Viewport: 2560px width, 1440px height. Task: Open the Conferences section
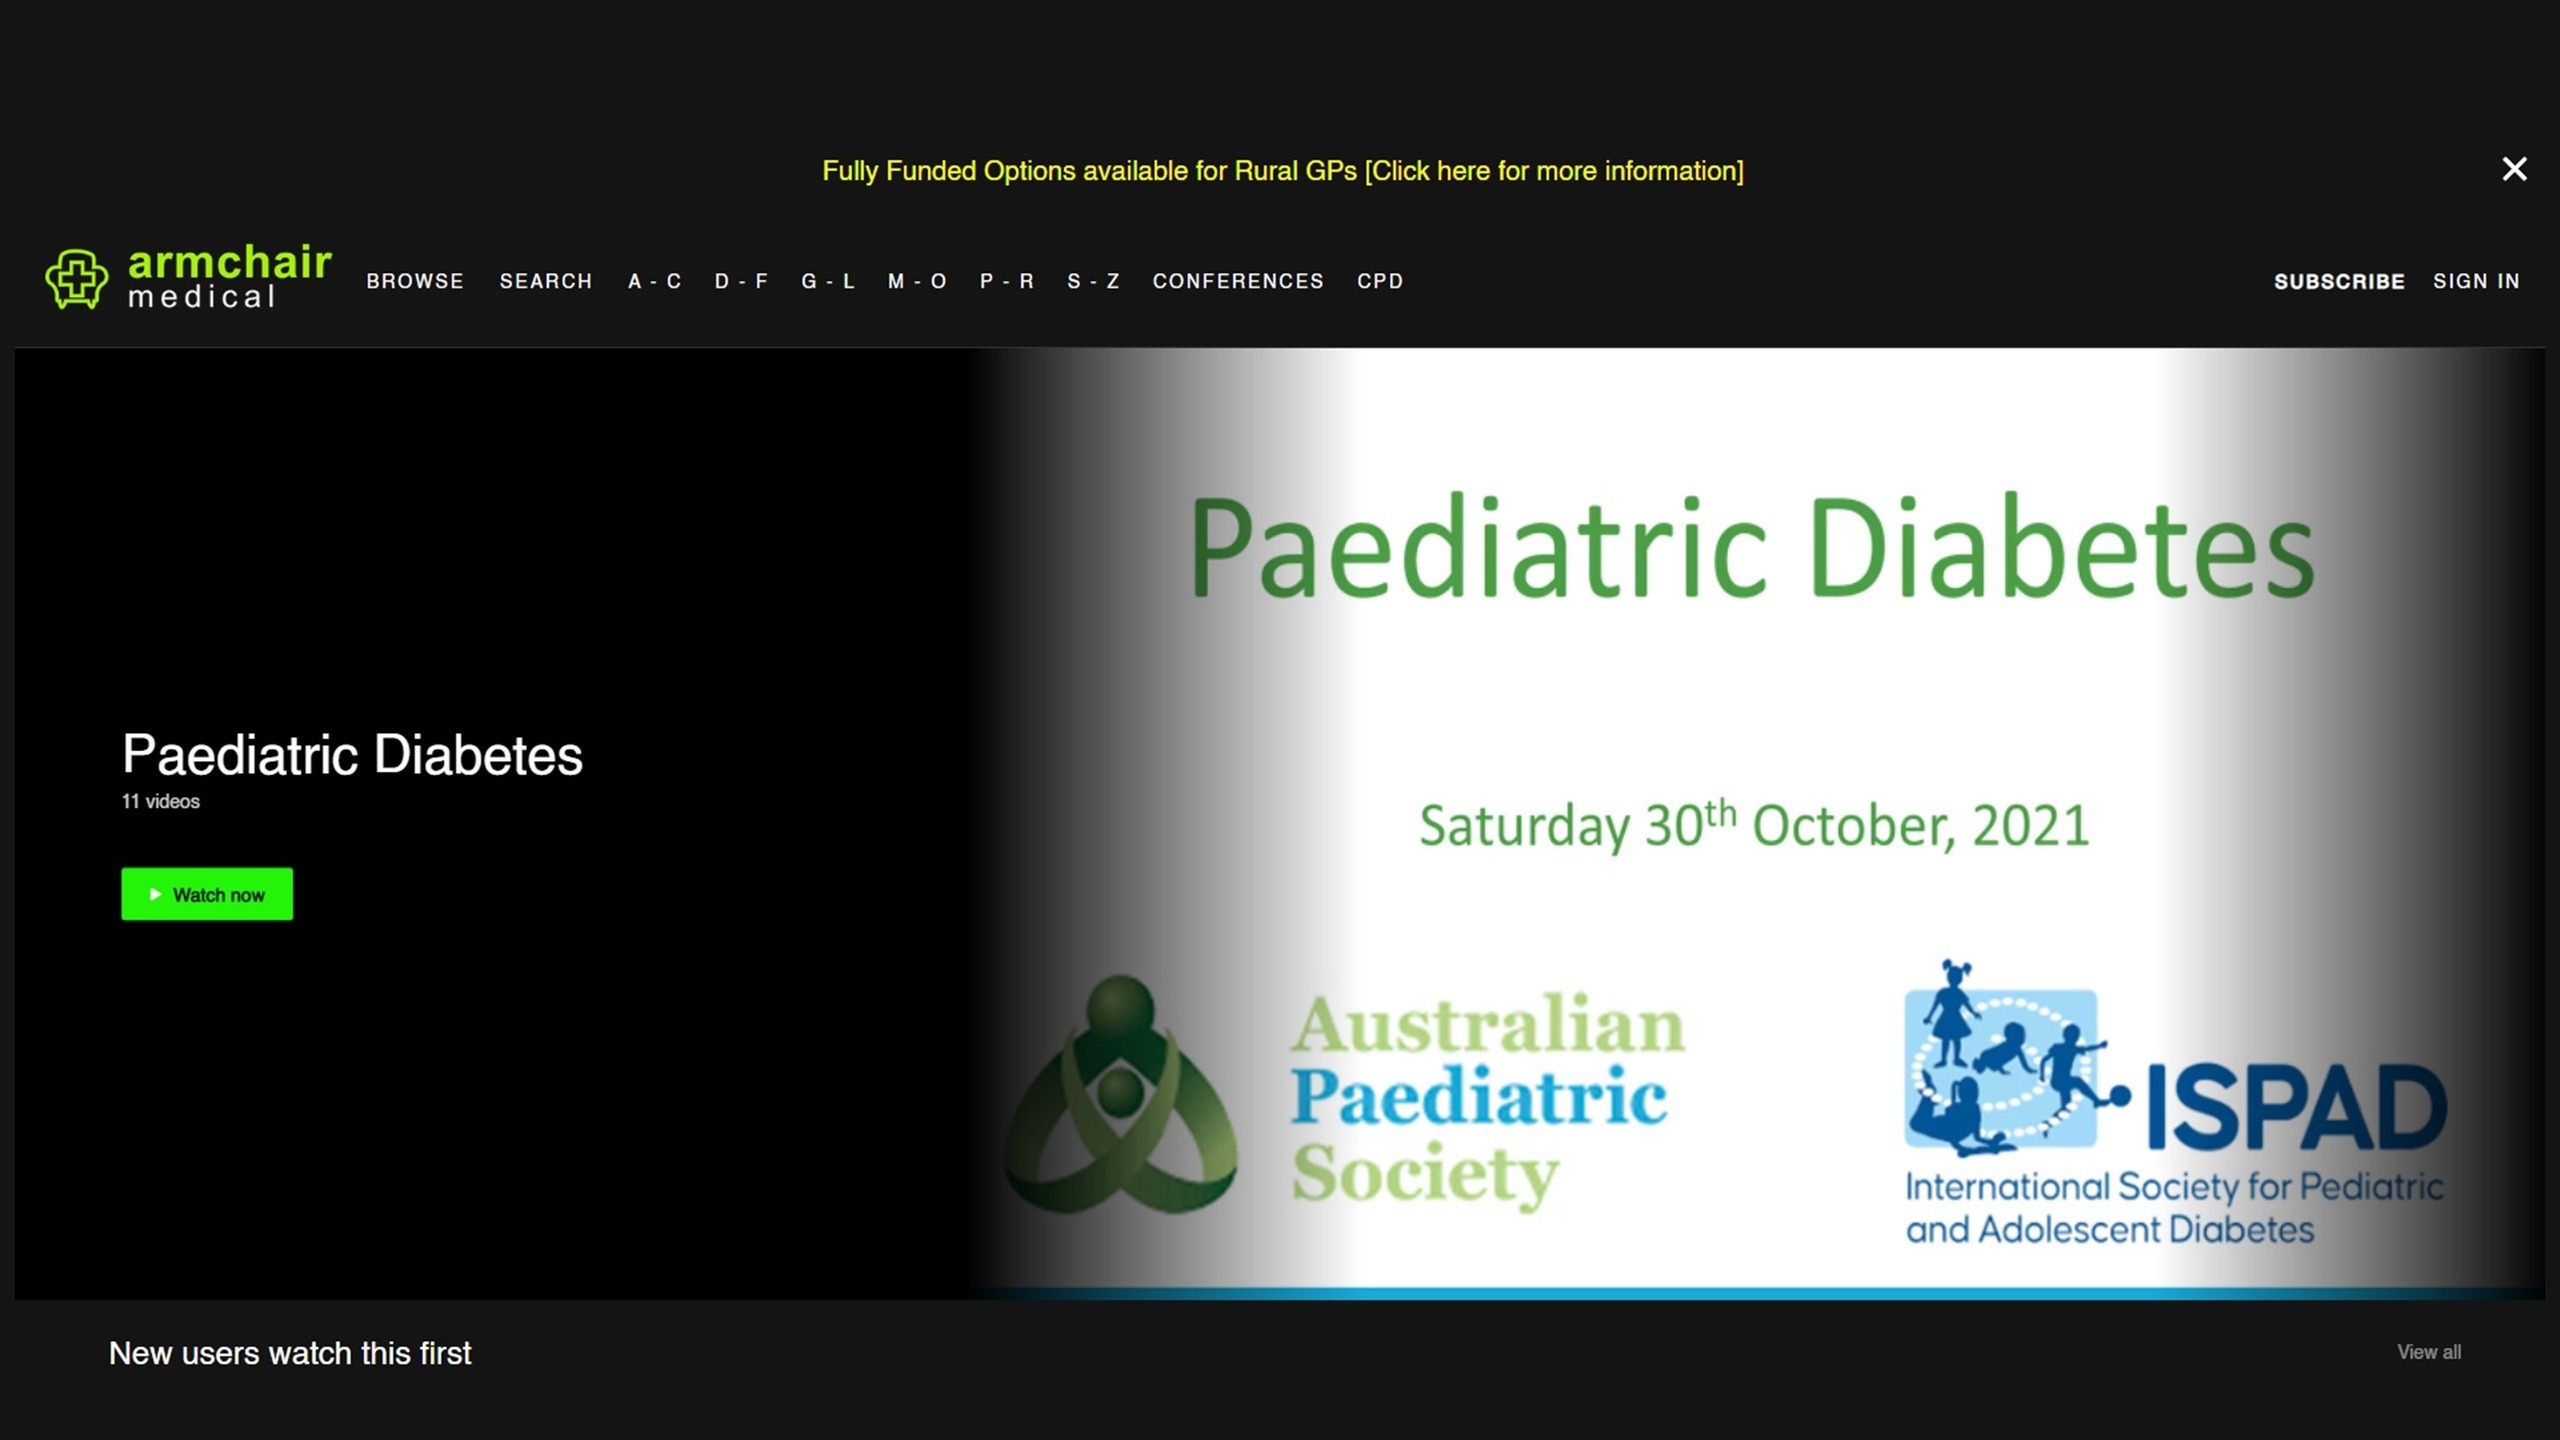pyautogui.click(x=1238, y=282)
